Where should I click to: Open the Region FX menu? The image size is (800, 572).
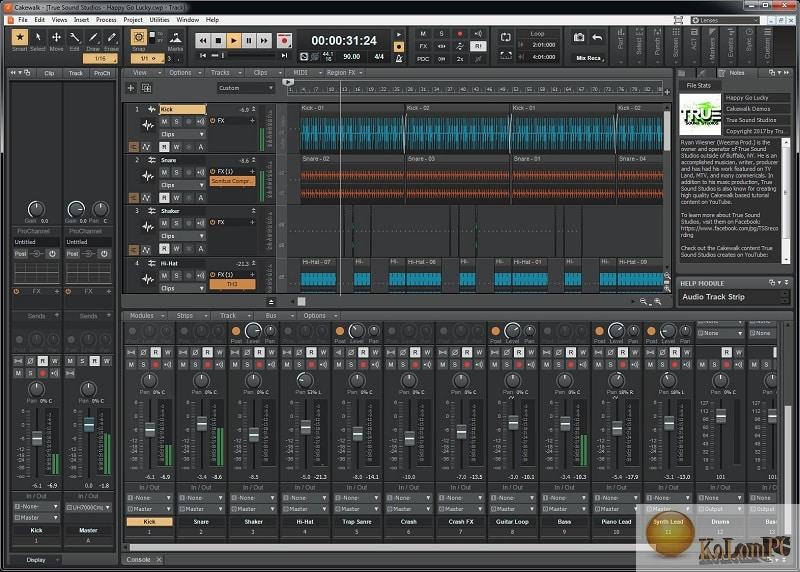[x=344, y=73]
